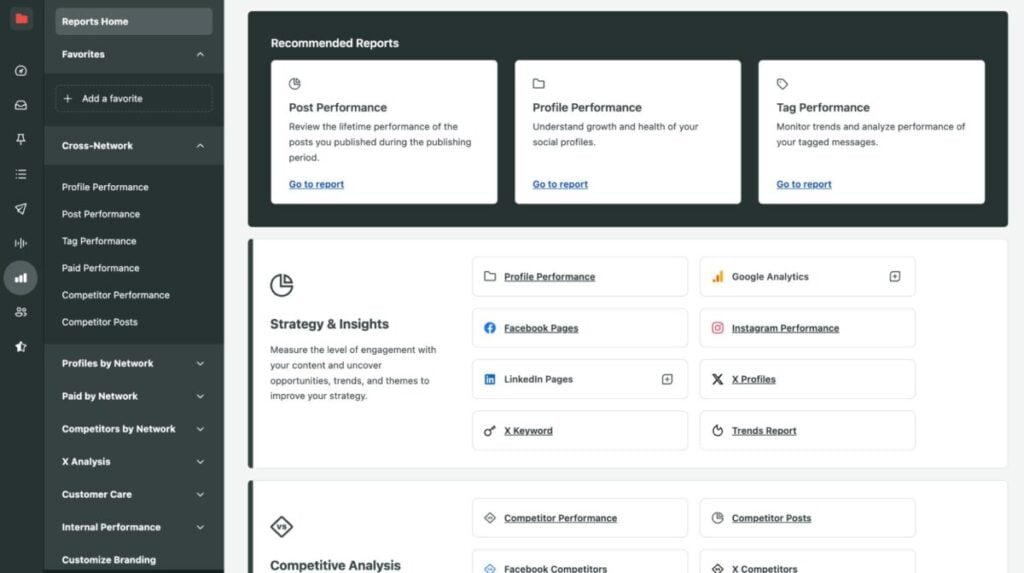1024x573 pixels.
Task: Click the plus-square icon on Google Analytics
Action: point(895,276)
